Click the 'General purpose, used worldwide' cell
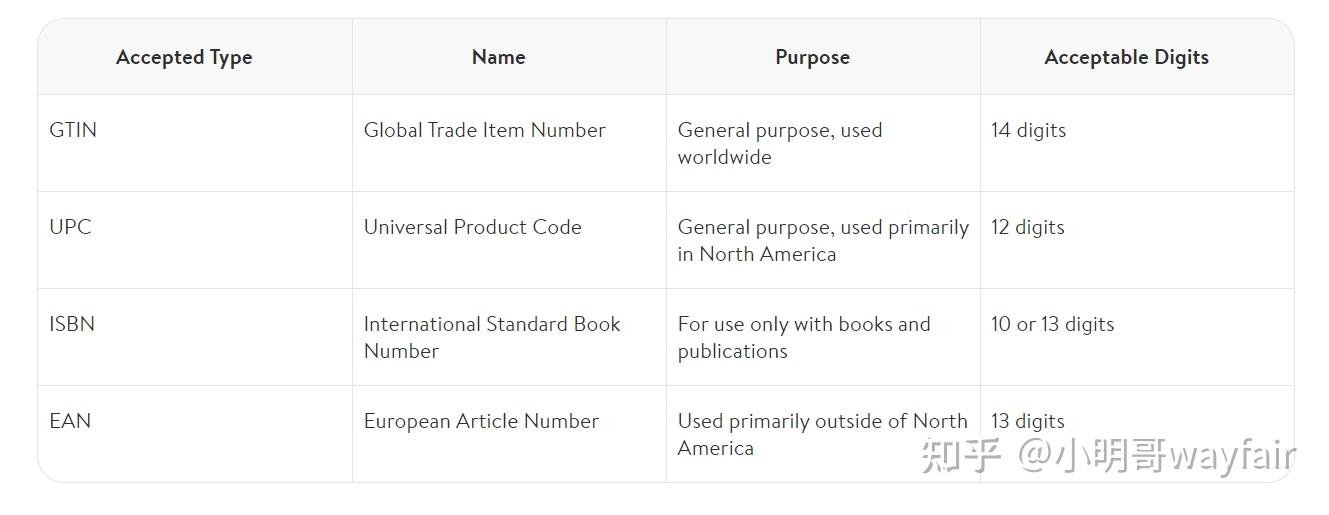The height and width of the screenshot is (515, 1329). click(780, 143)
